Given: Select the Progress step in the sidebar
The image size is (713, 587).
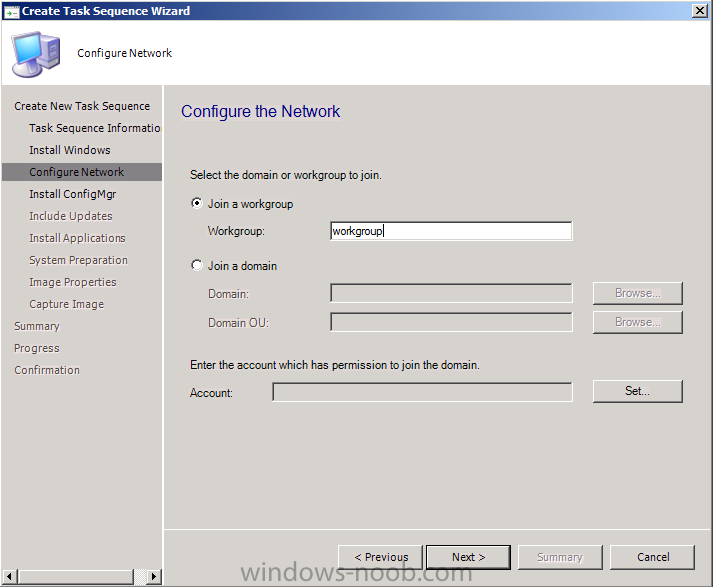Looking at the screenshot, I should [x=36, y=348].
